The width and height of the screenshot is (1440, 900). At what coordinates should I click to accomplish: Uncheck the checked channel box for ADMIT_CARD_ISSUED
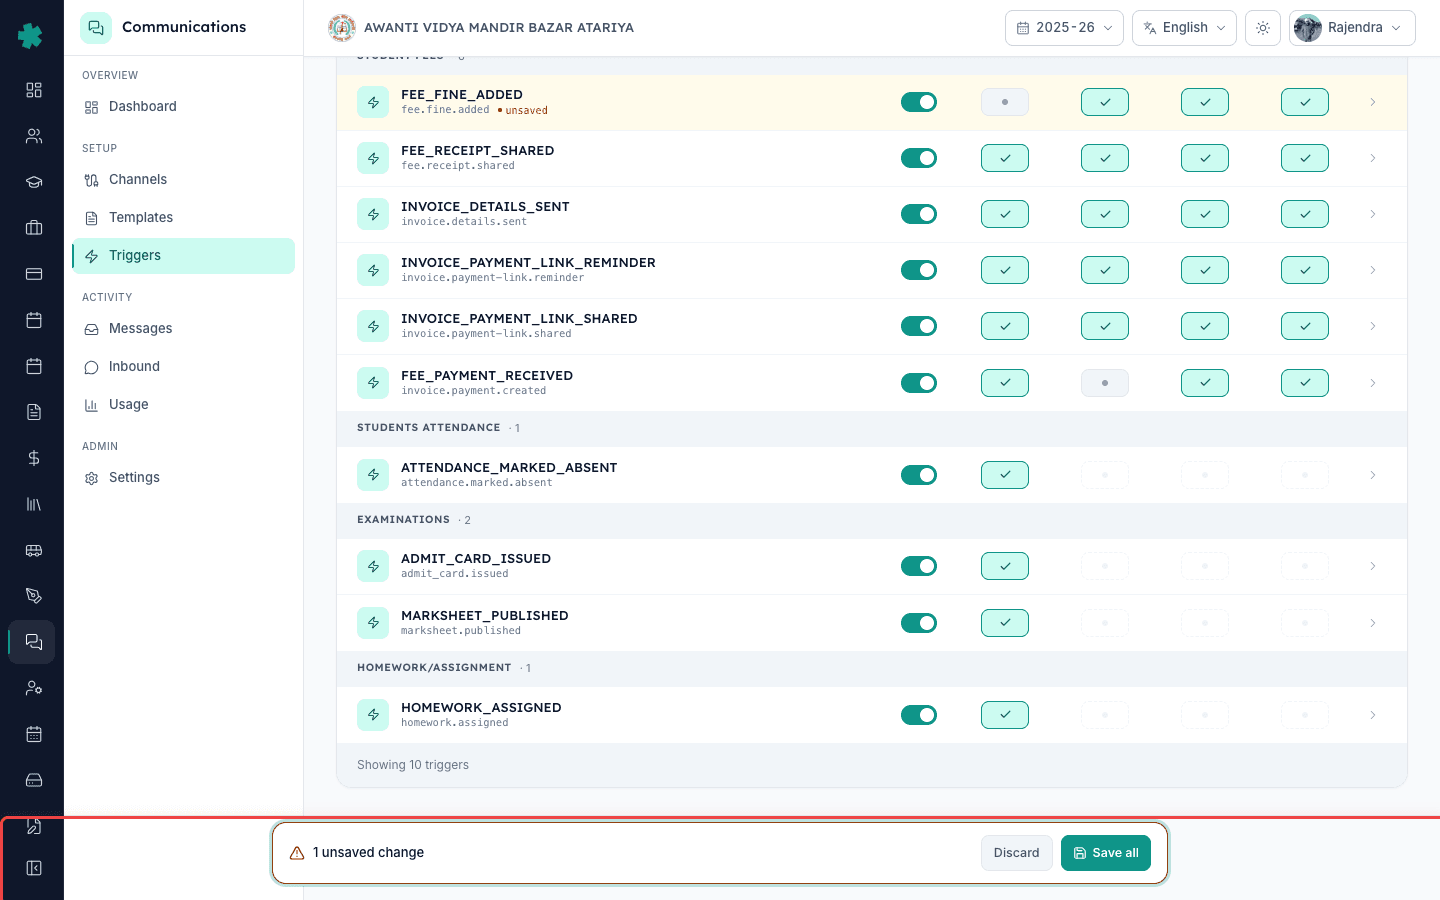(x=1005, y=566)
